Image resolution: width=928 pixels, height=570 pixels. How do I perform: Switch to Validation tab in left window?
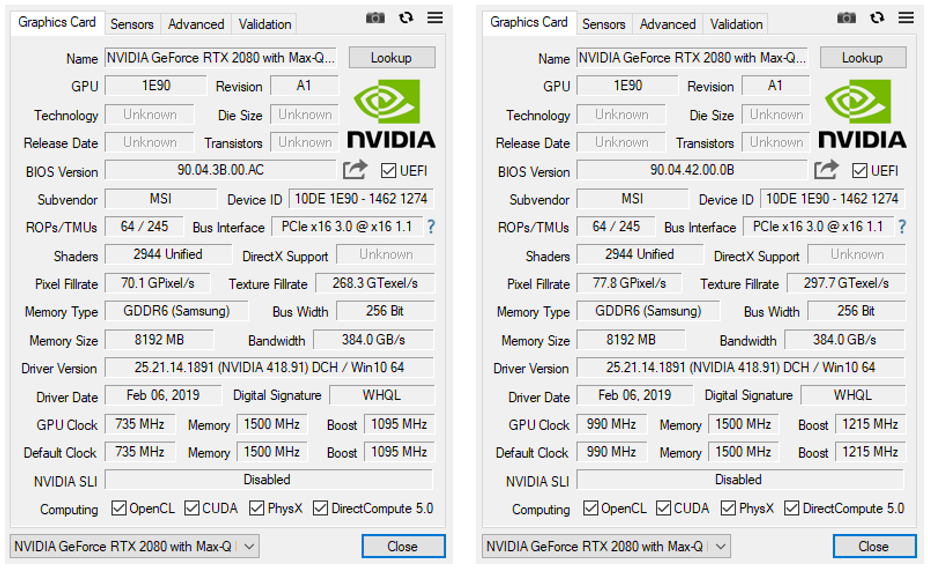265,24
